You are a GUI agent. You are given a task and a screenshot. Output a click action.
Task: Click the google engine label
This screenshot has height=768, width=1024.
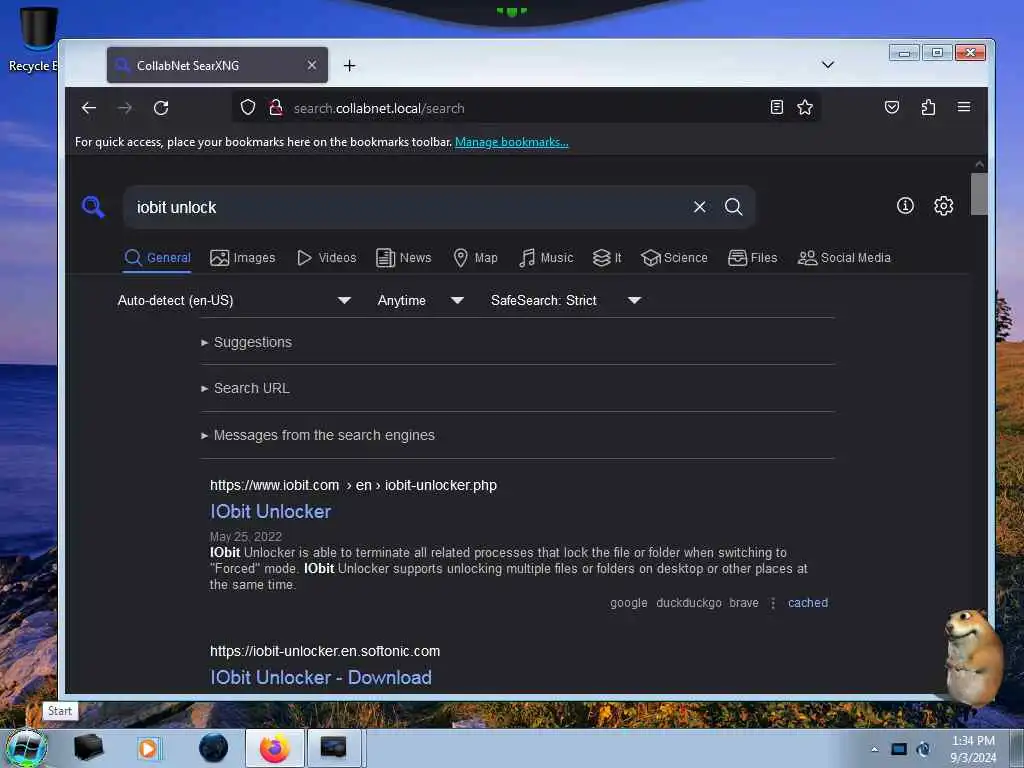[629, 603]
